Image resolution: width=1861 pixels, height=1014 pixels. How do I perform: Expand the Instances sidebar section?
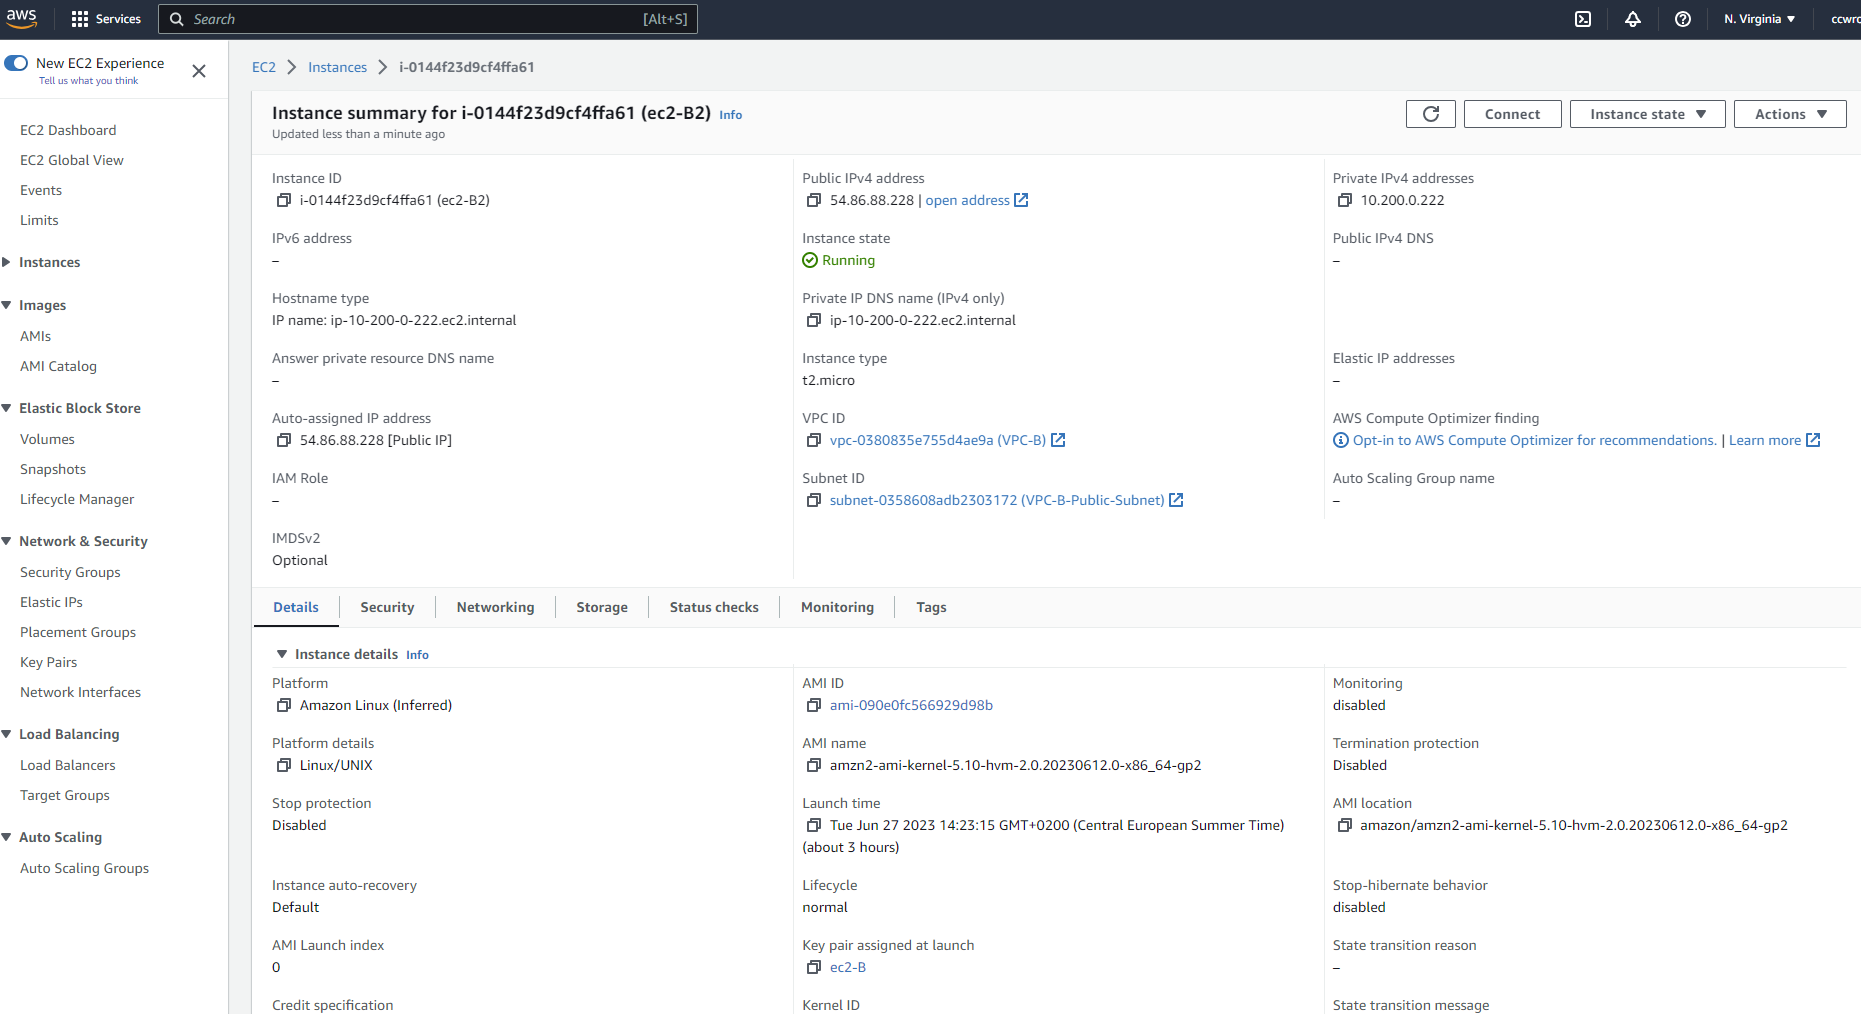coord(6,262)
